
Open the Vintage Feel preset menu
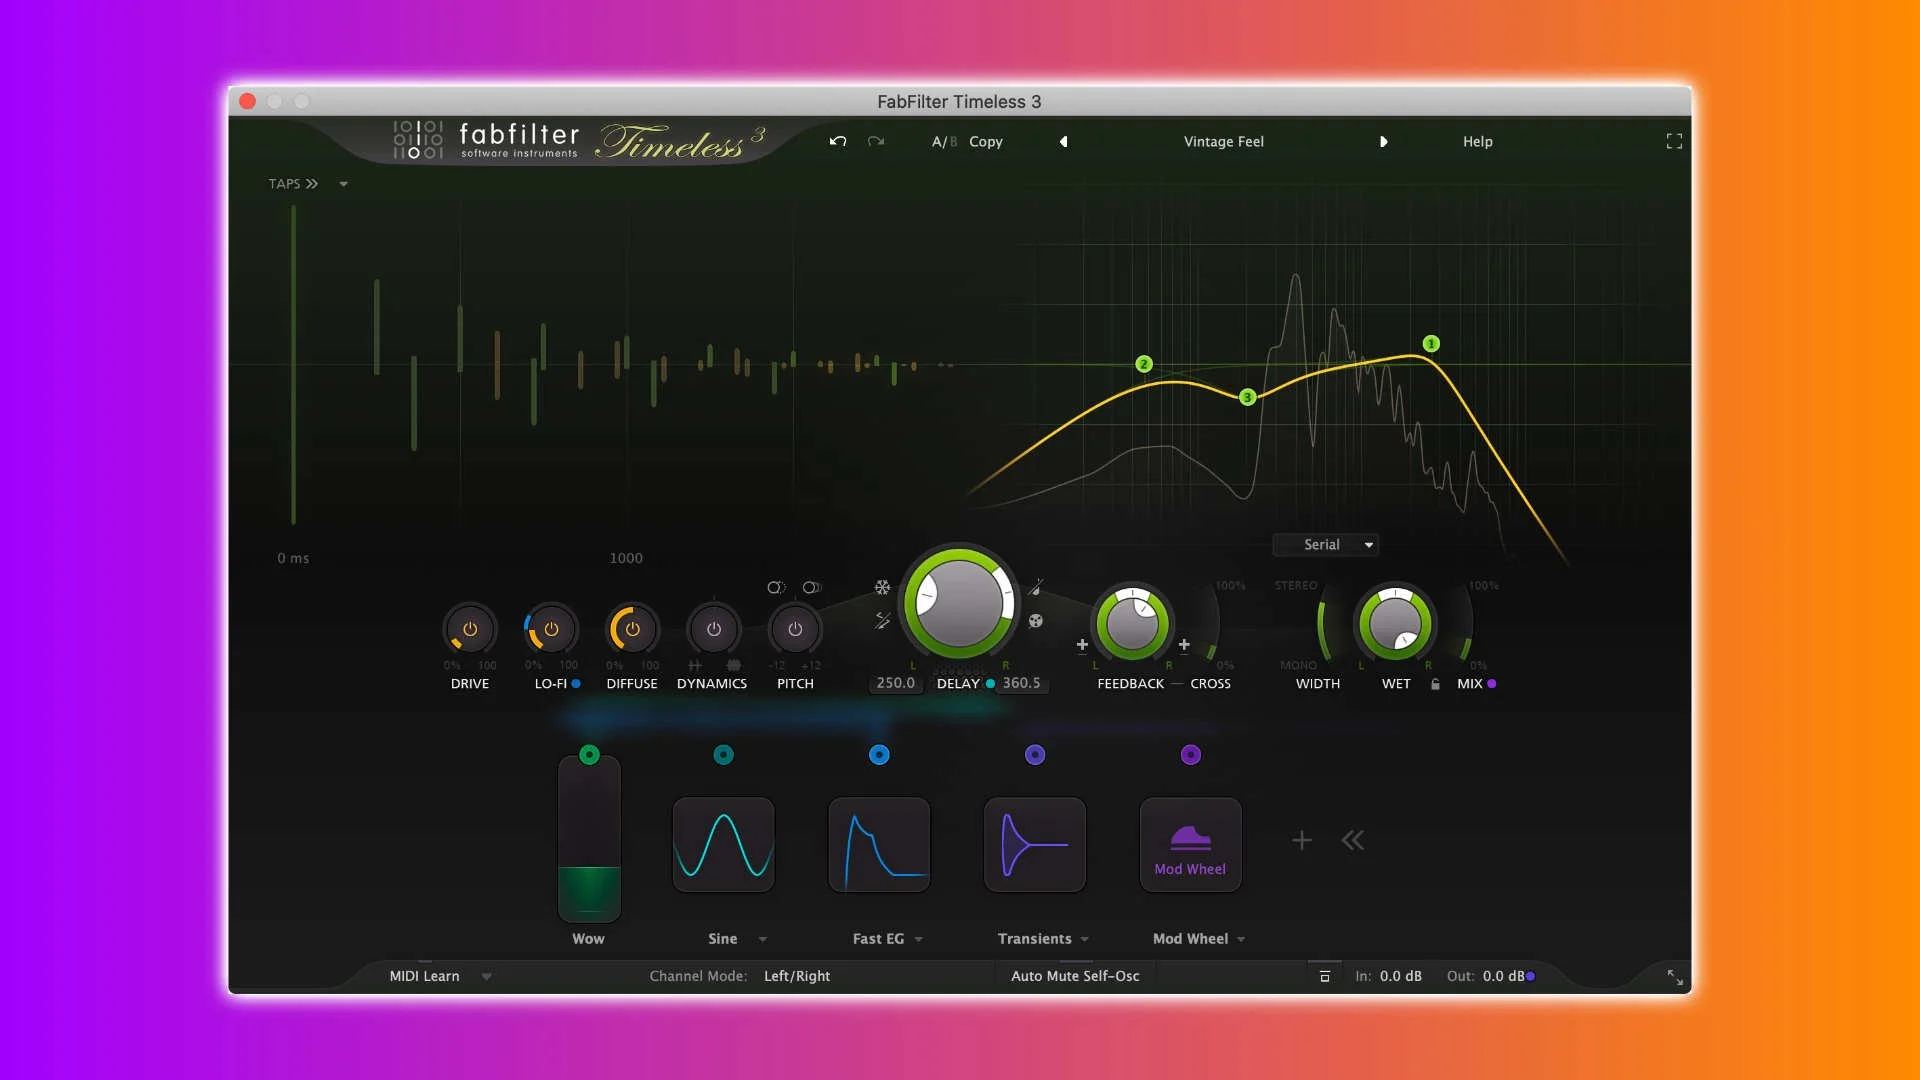(x=1223, y=141)
